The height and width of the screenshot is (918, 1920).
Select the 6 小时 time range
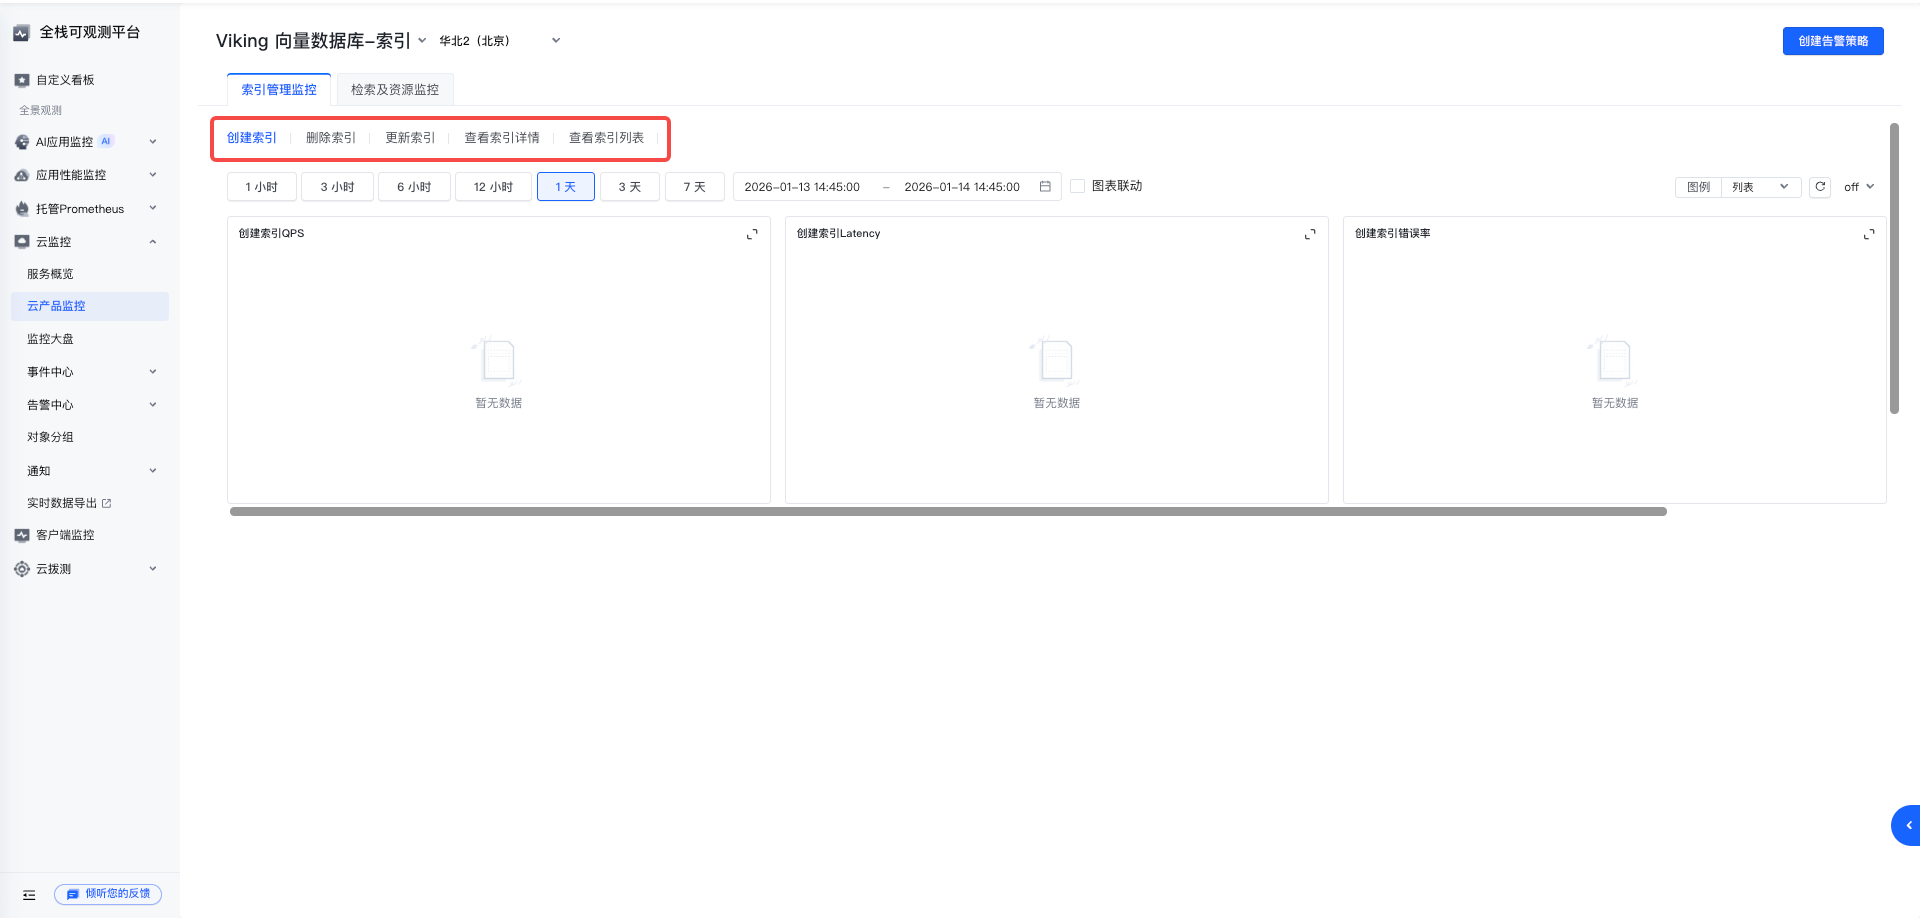[x=414, y=187]
